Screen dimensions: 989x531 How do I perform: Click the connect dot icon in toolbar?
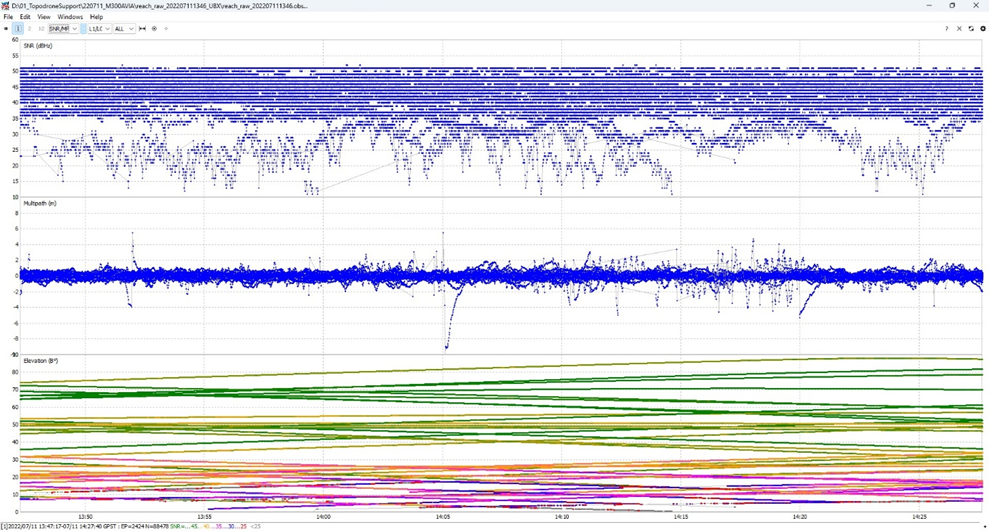click(6, 28)
